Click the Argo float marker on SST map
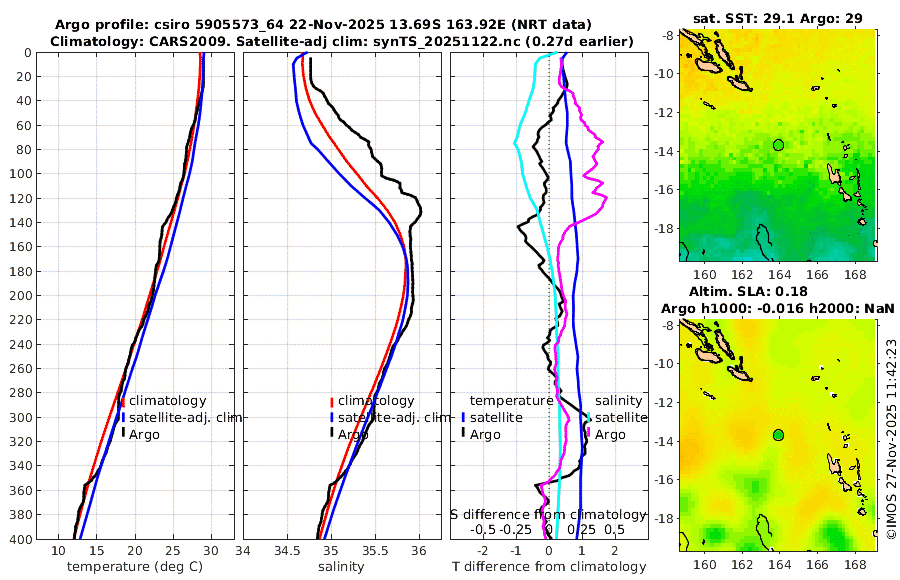 [778, 145]
